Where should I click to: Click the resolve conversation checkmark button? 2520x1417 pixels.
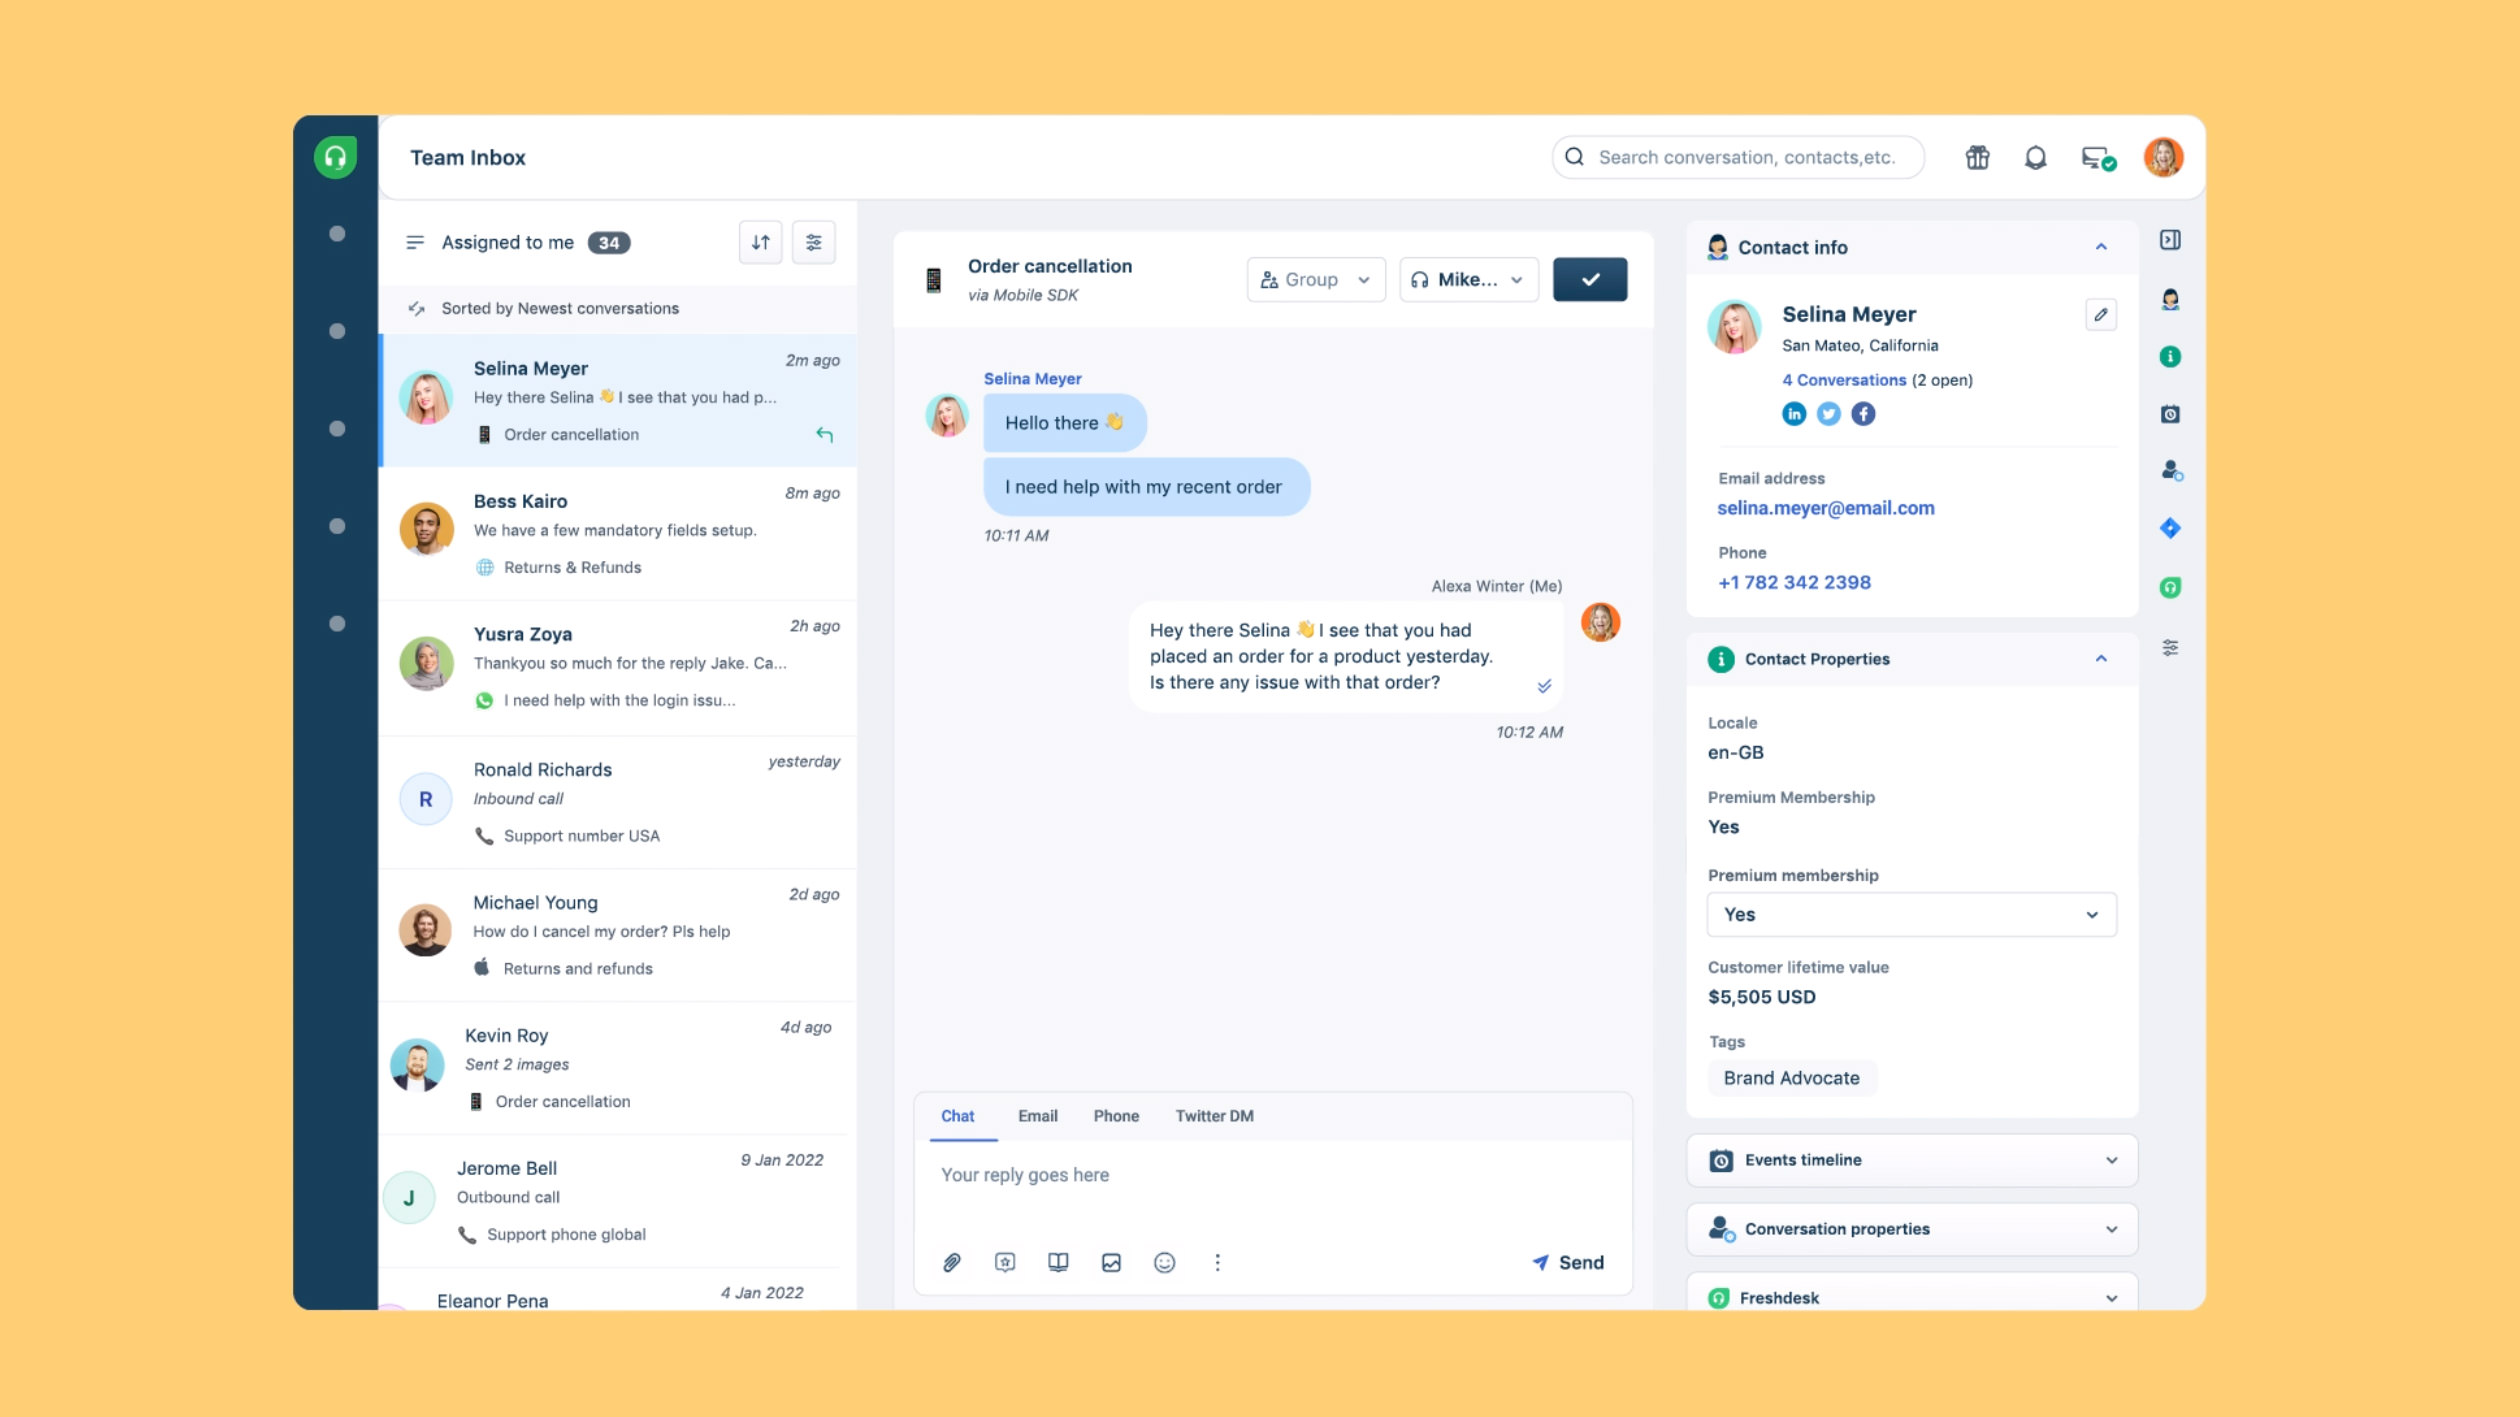(1589, 279)
